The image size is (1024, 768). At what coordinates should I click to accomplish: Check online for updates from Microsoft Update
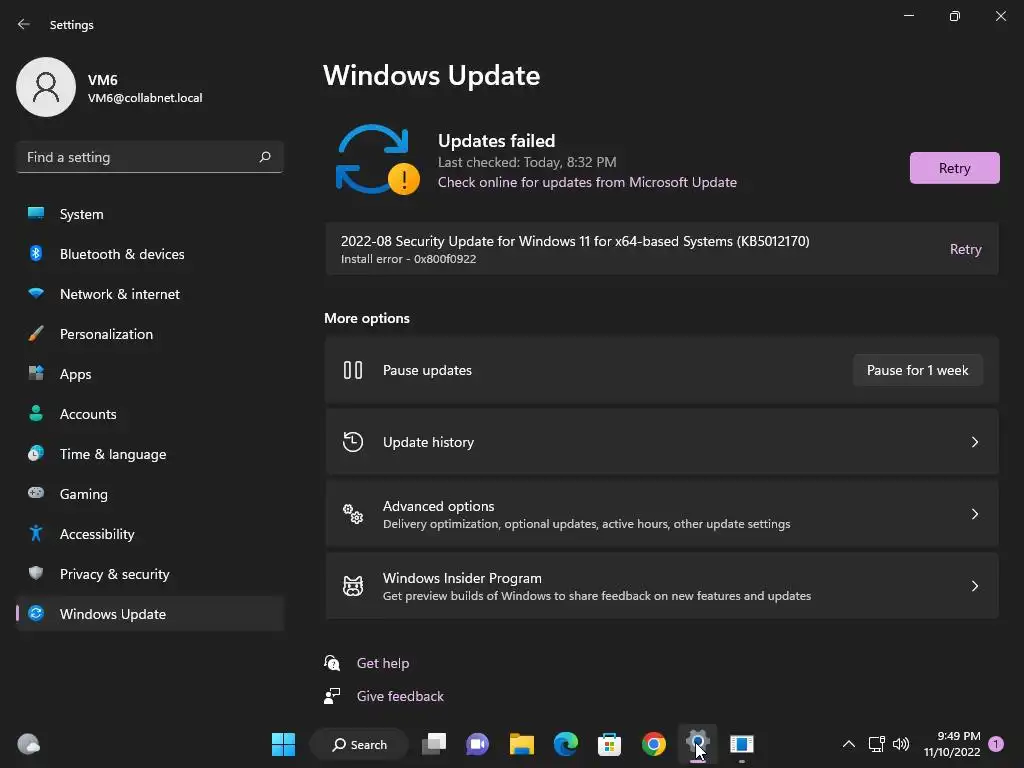(x=587, y=182)
